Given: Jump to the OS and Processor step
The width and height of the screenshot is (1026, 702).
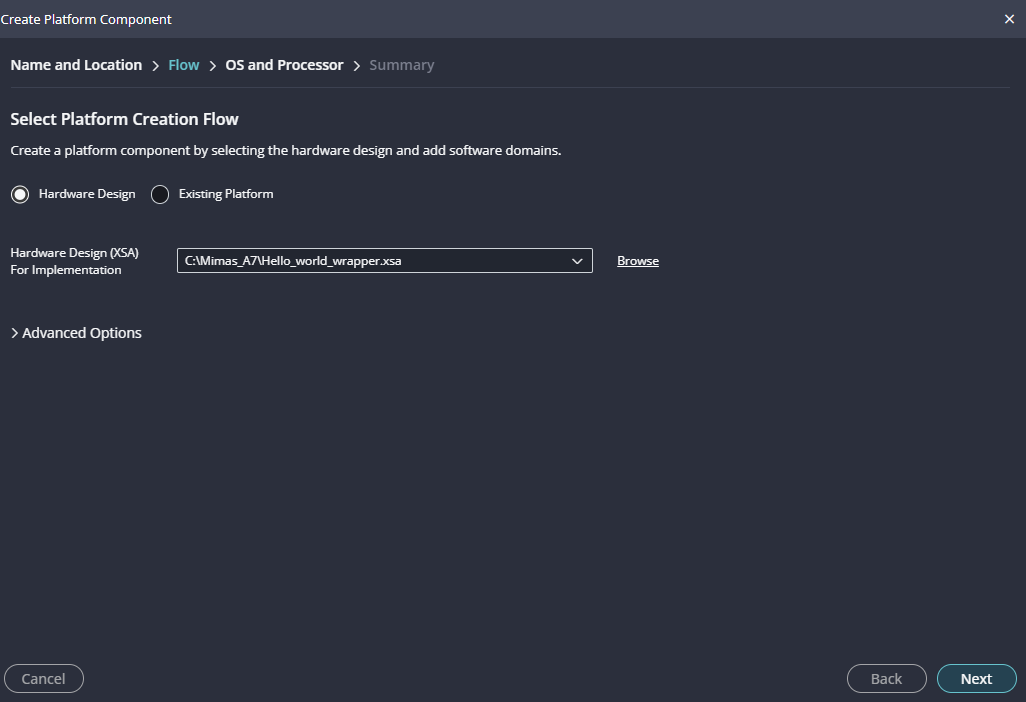Looking at the screenshot, I should point(284,65).
